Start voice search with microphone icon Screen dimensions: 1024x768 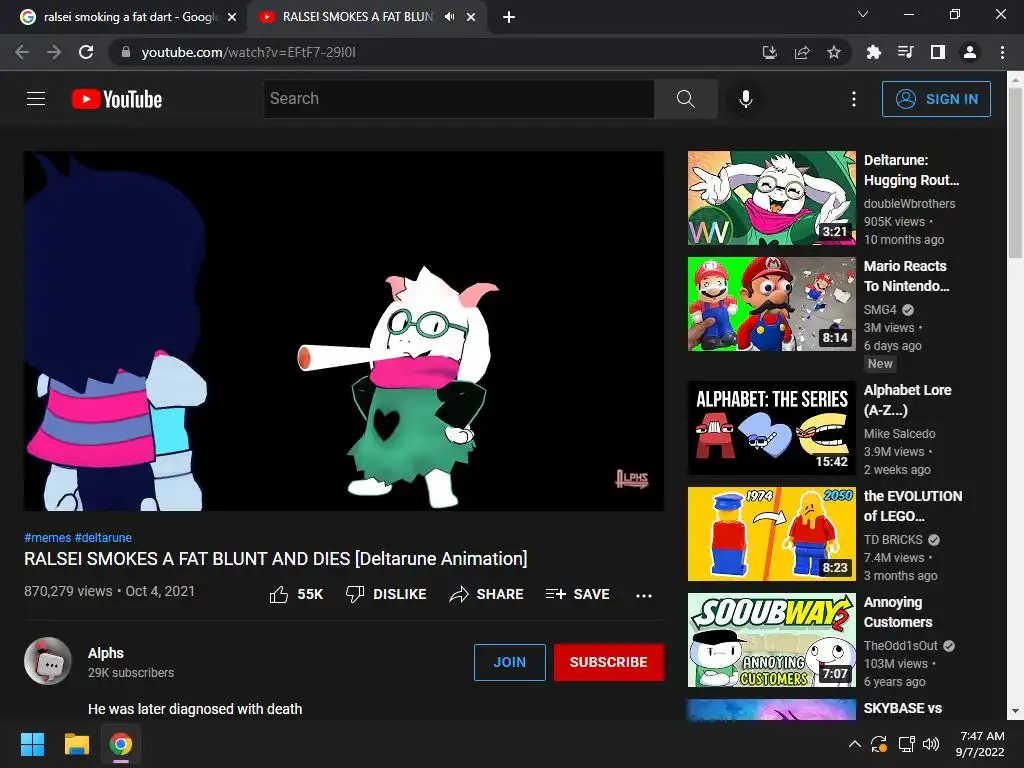pyautogui.click(x=746, y=99)
